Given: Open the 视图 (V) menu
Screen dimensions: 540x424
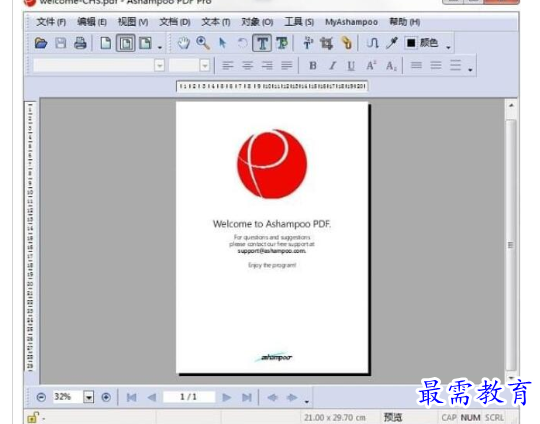Looking at the screenshot, I should click(133, 22).
